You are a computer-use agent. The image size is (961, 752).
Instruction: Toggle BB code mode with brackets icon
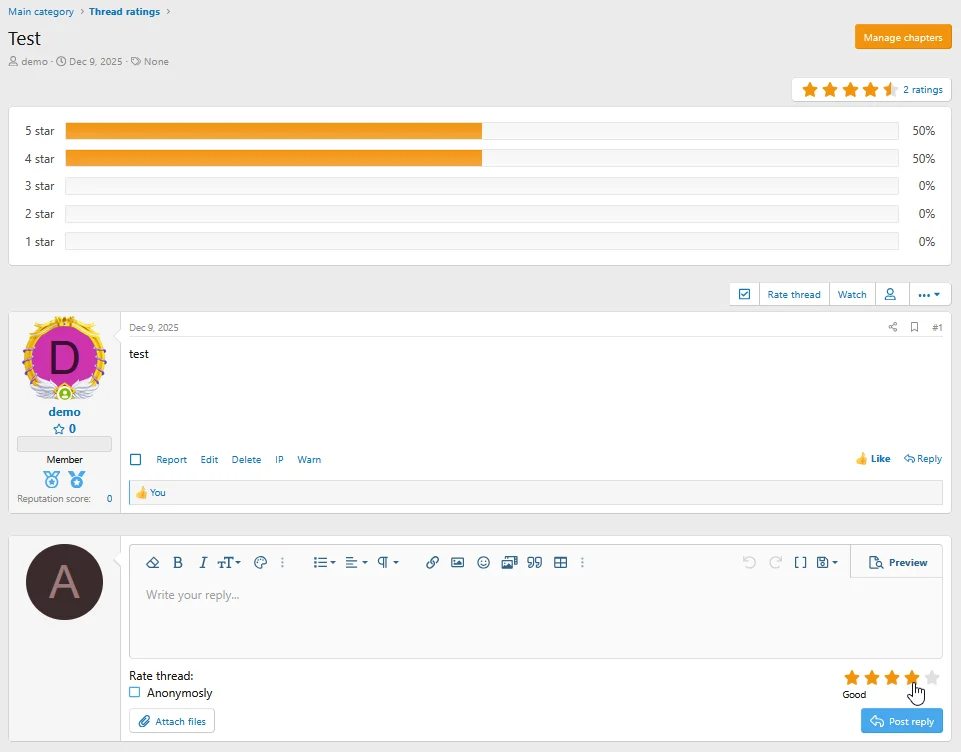click(800, 563)
